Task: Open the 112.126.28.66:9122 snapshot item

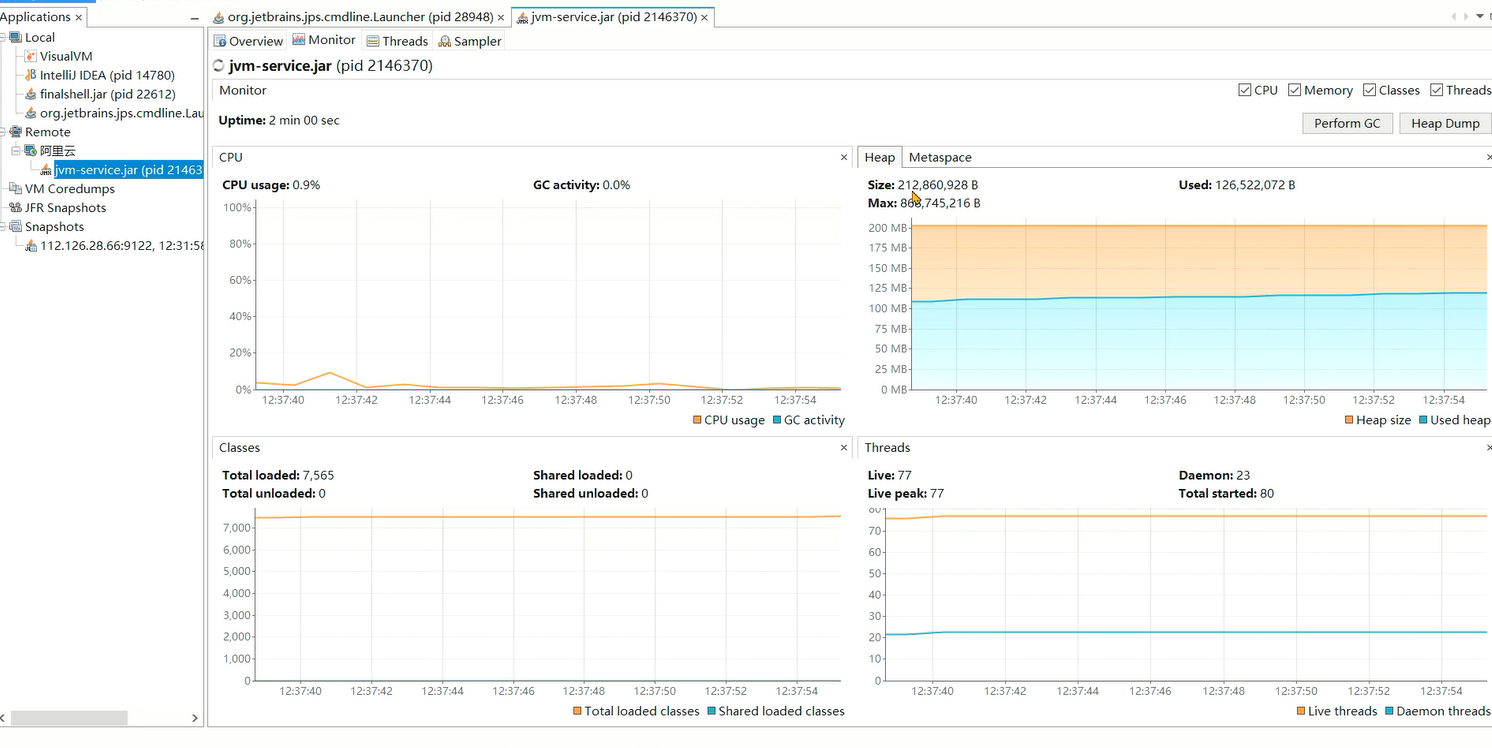Action: (x=120, y=246)
